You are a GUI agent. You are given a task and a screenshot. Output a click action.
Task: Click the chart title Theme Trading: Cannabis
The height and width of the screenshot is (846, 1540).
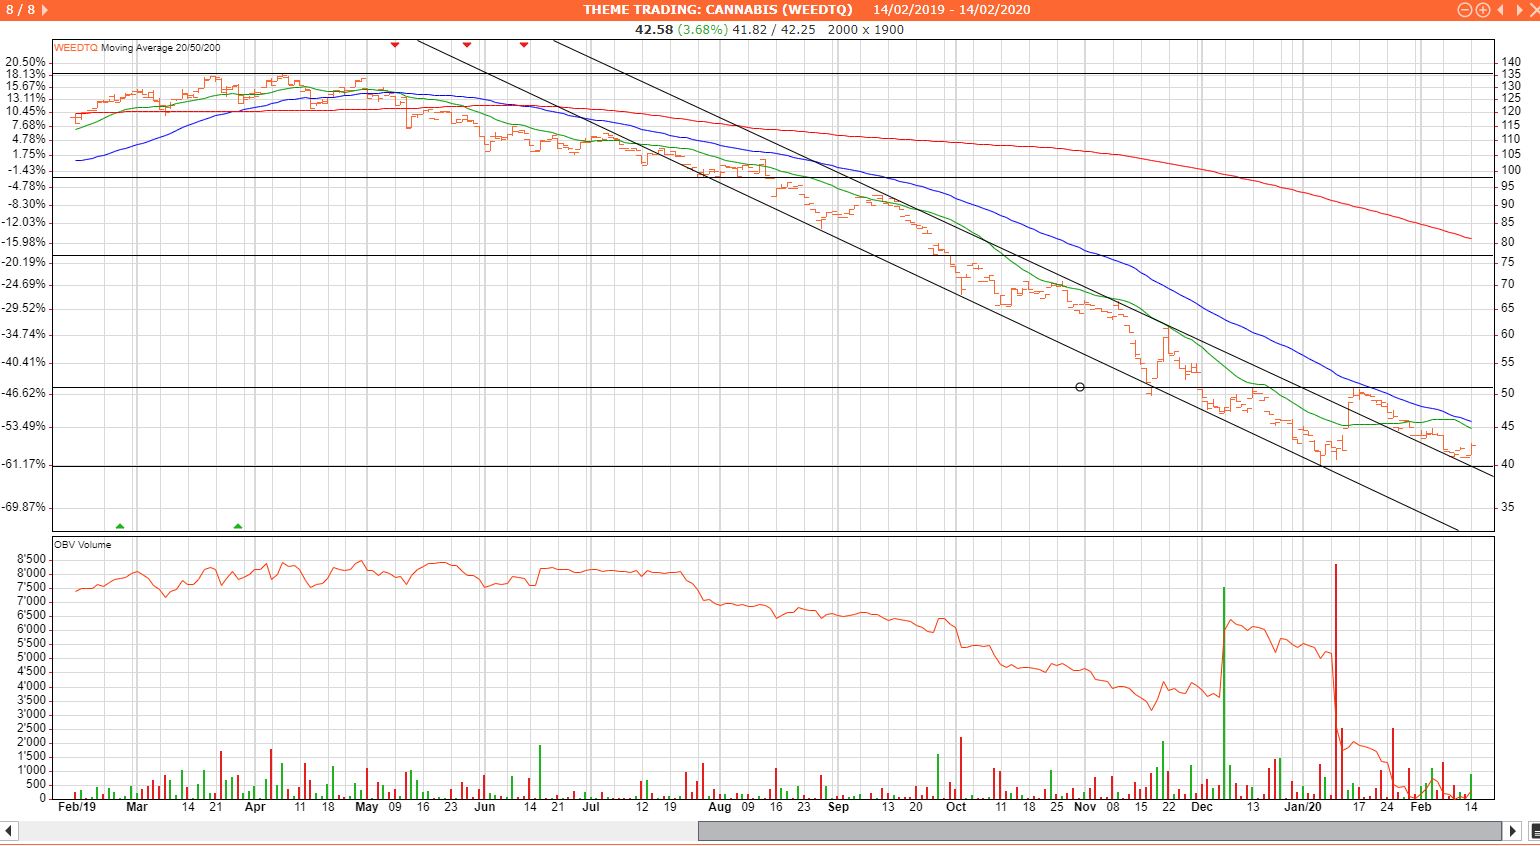coord(717,10)
